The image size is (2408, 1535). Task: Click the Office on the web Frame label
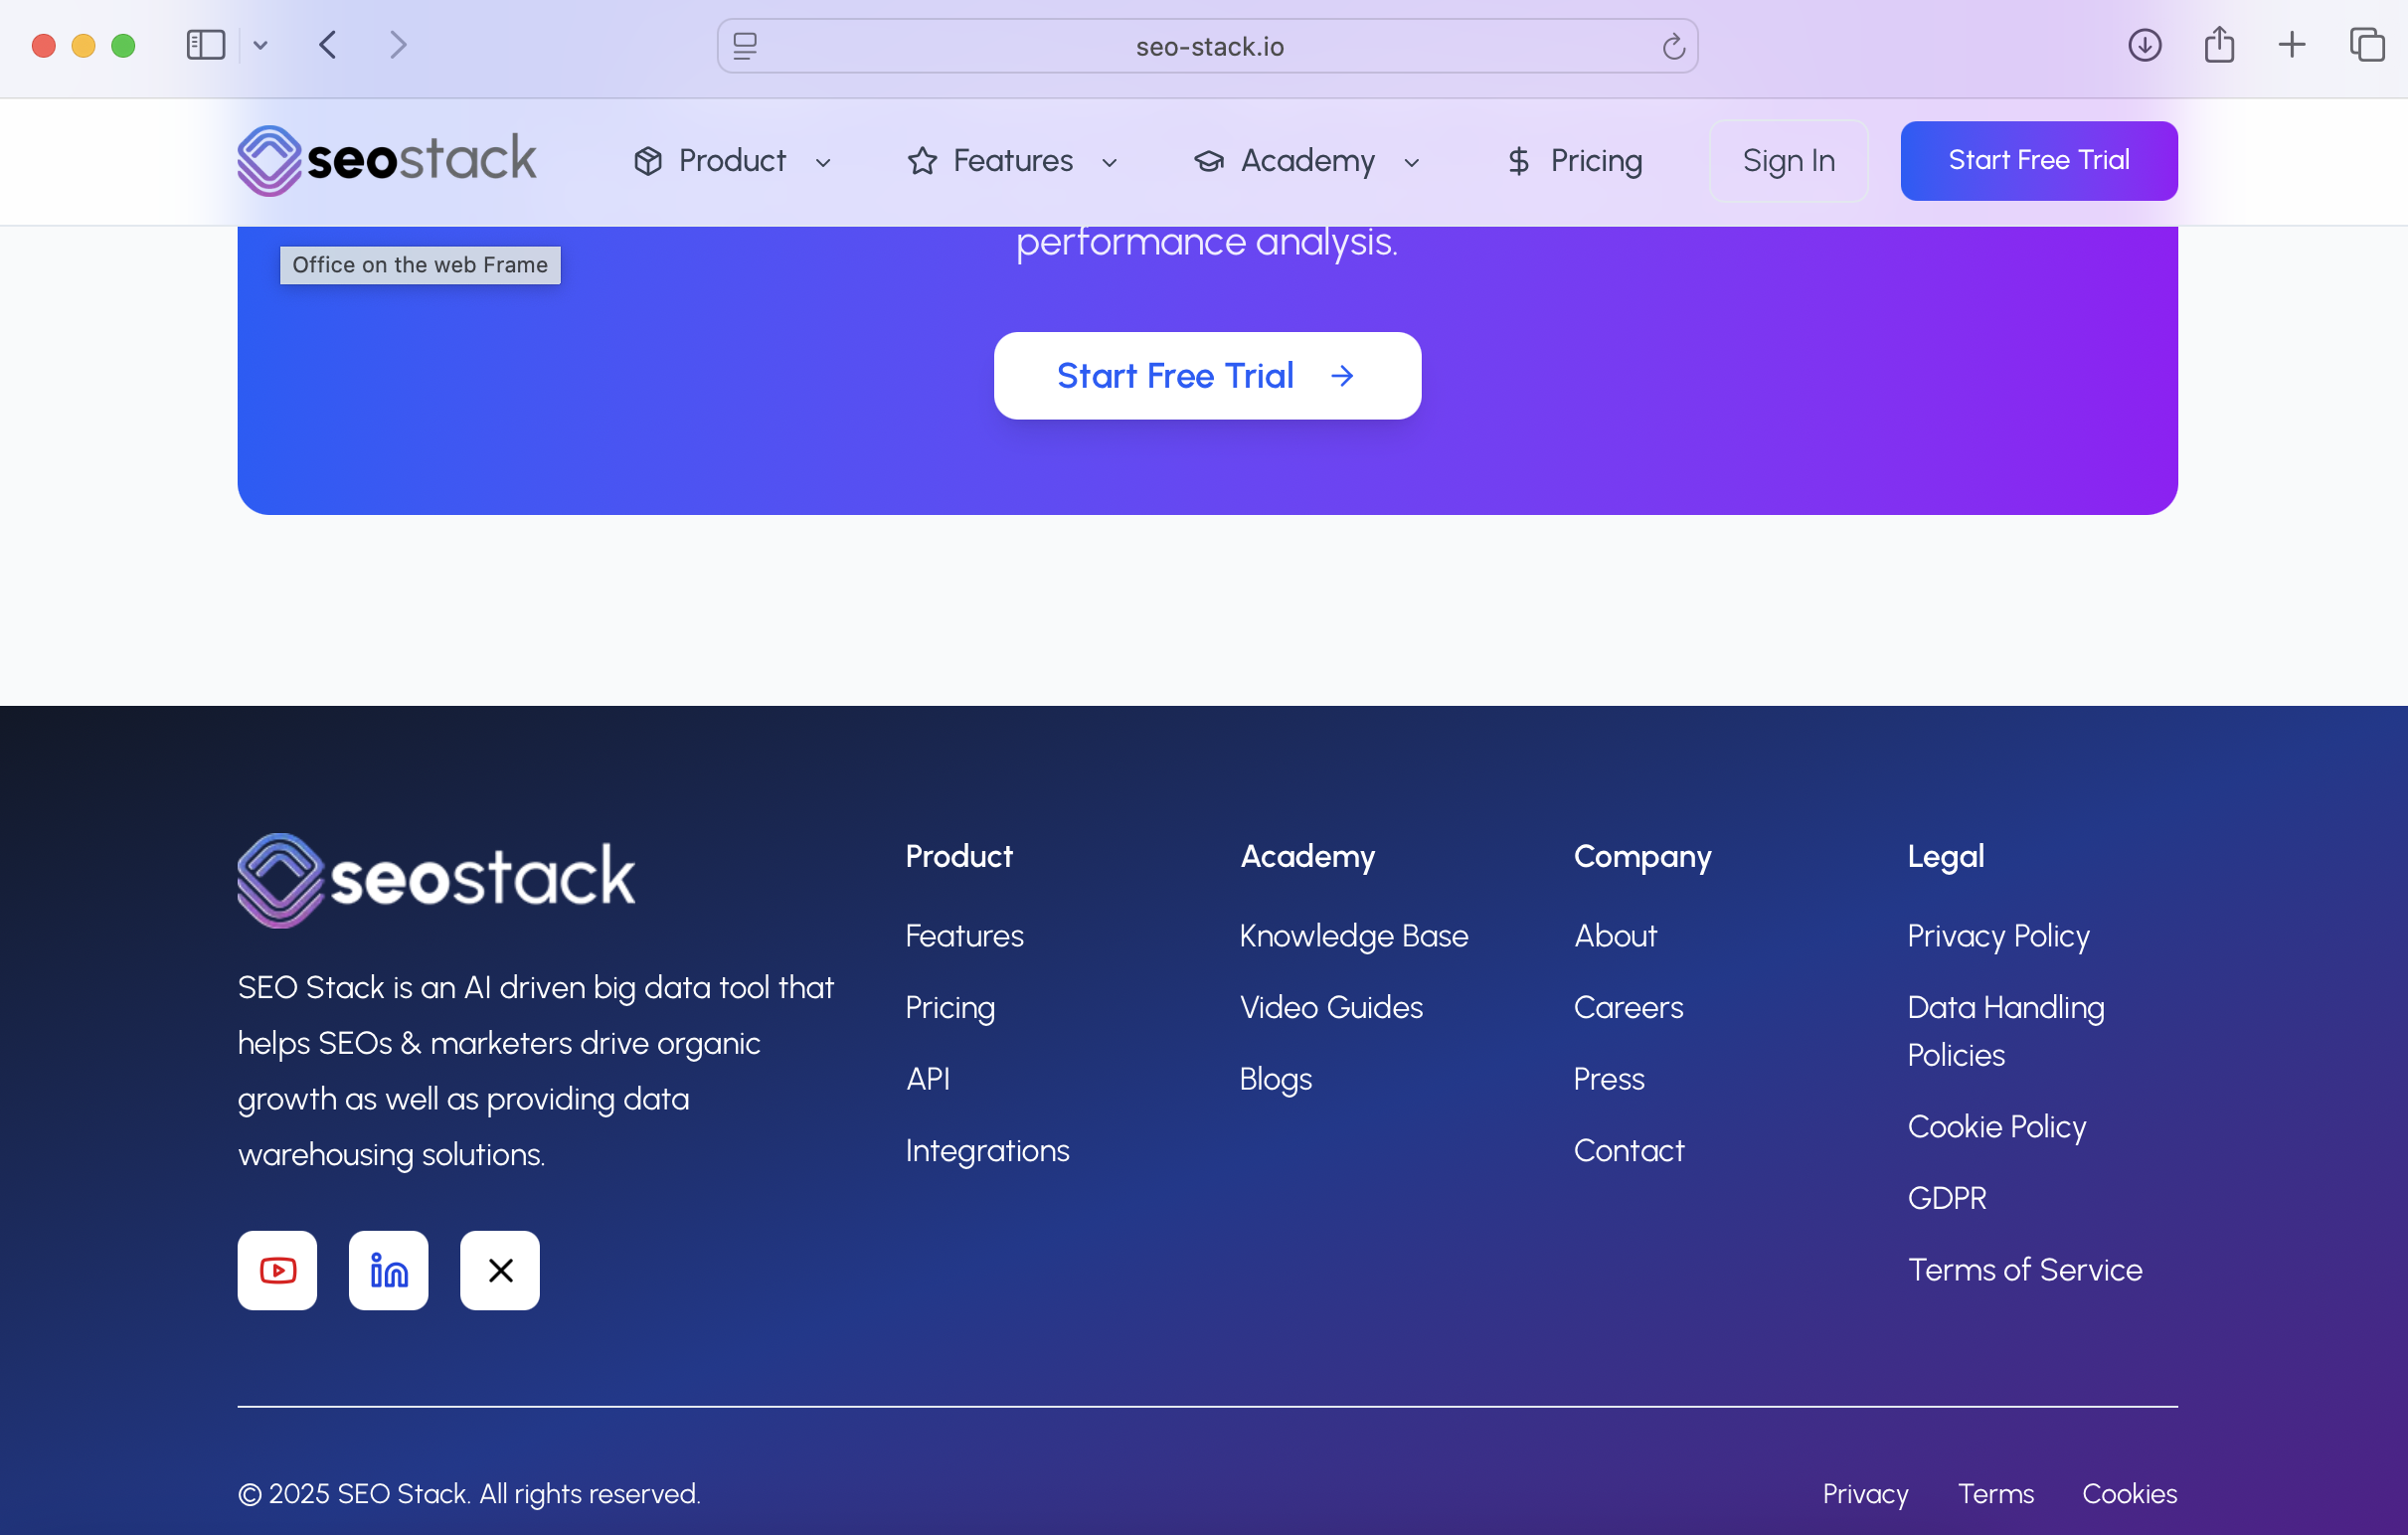point(420,265)
